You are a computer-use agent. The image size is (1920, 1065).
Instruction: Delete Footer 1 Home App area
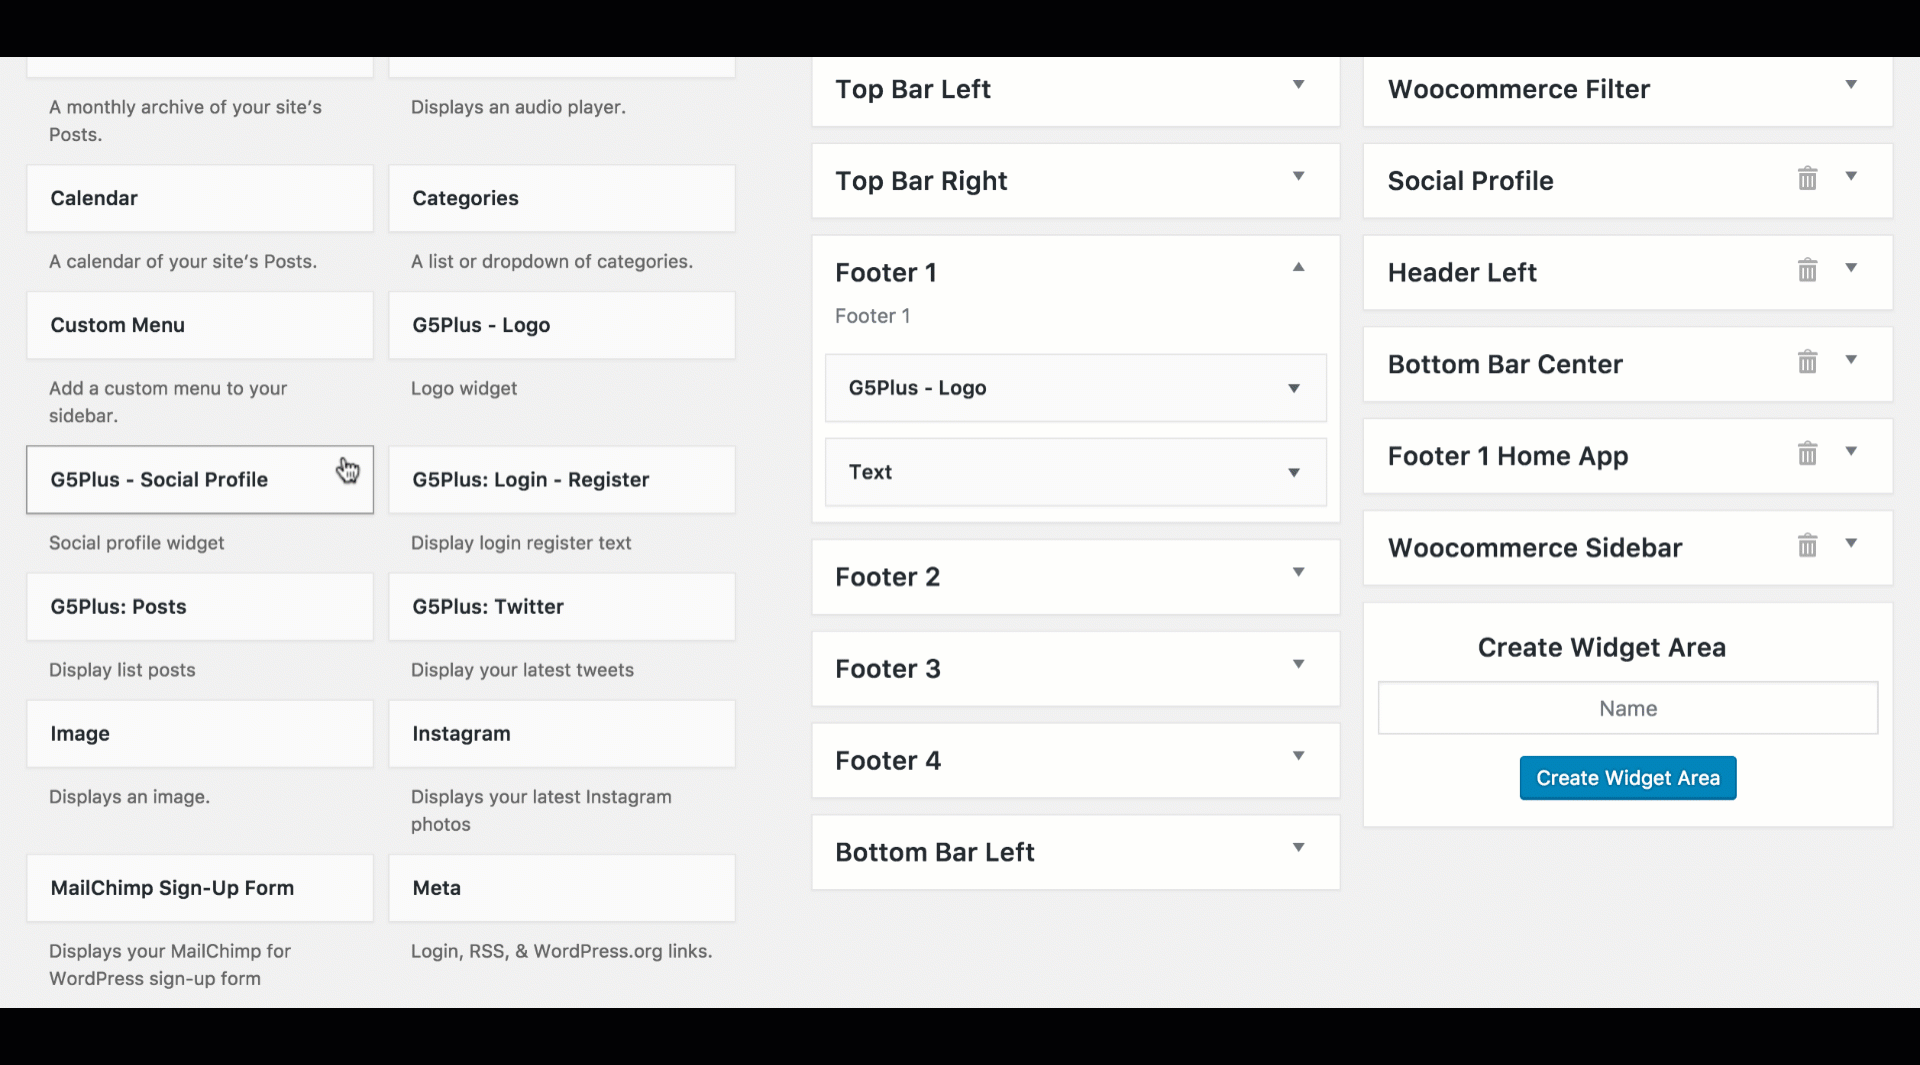pos(1807,454)
